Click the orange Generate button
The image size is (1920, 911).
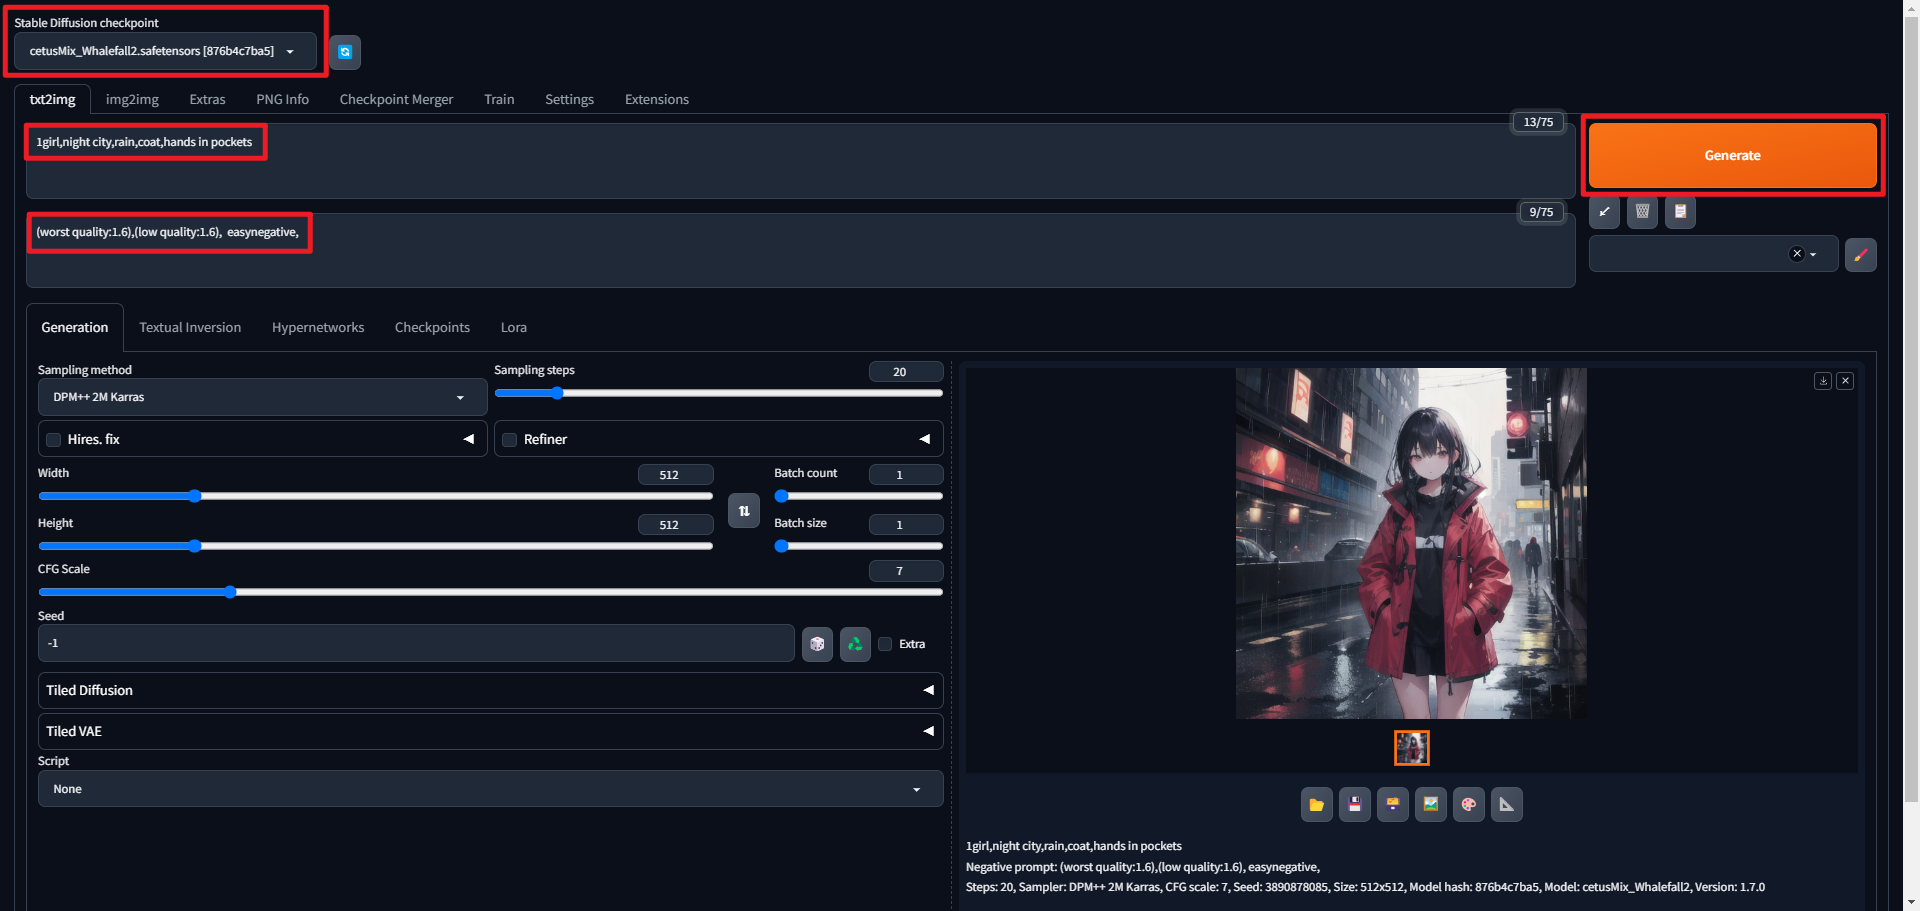1732,155
